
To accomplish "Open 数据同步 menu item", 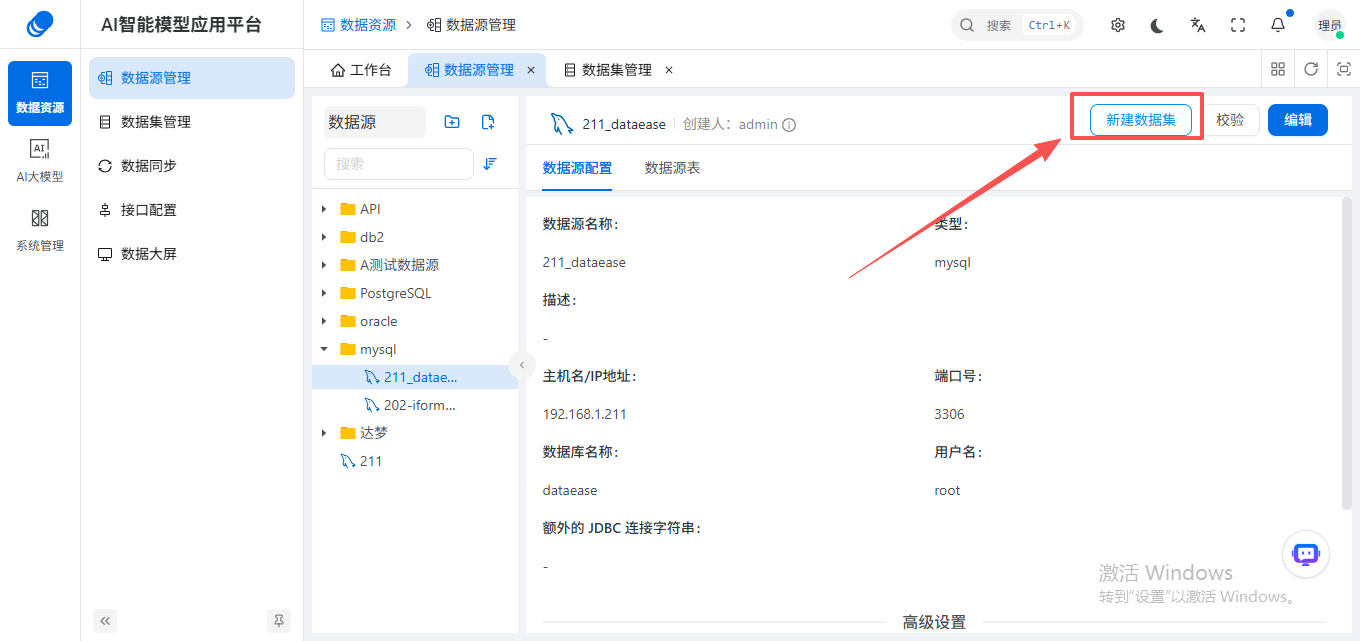I will click(192, 166).
